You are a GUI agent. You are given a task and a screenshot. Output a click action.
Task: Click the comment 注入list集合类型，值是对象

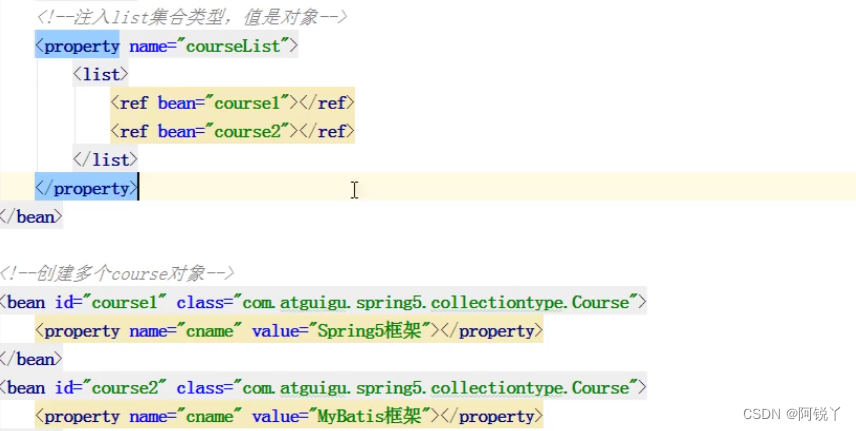[x=191, y=17]
